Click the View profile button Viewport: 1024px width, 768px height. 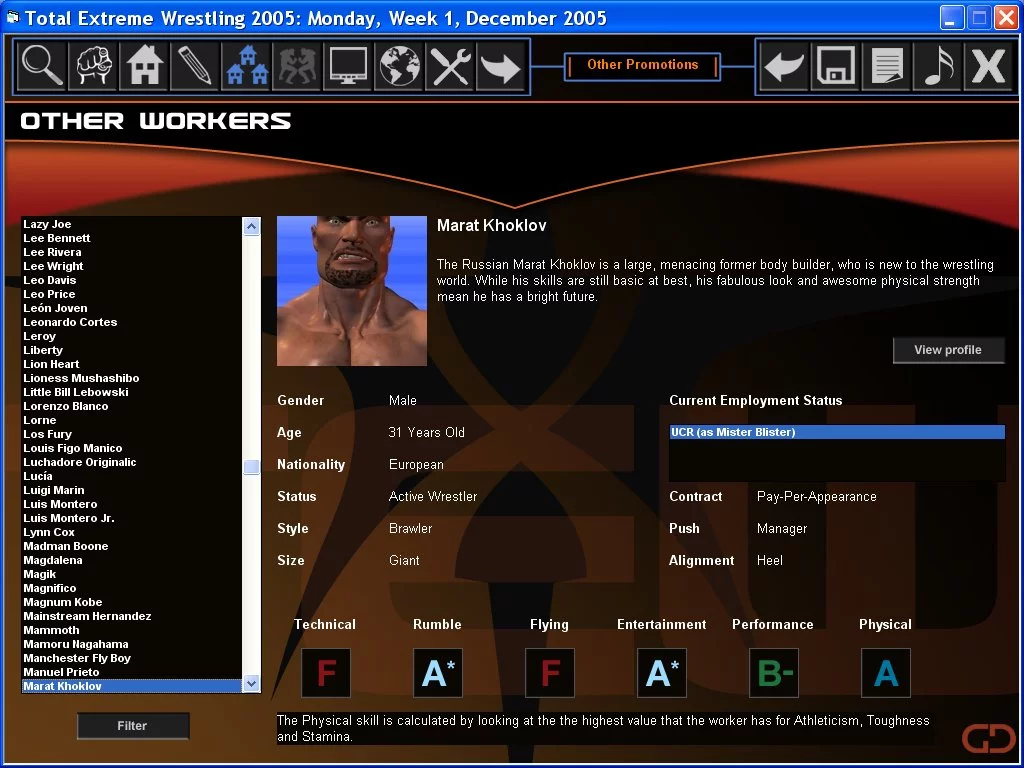click(948, 350)
